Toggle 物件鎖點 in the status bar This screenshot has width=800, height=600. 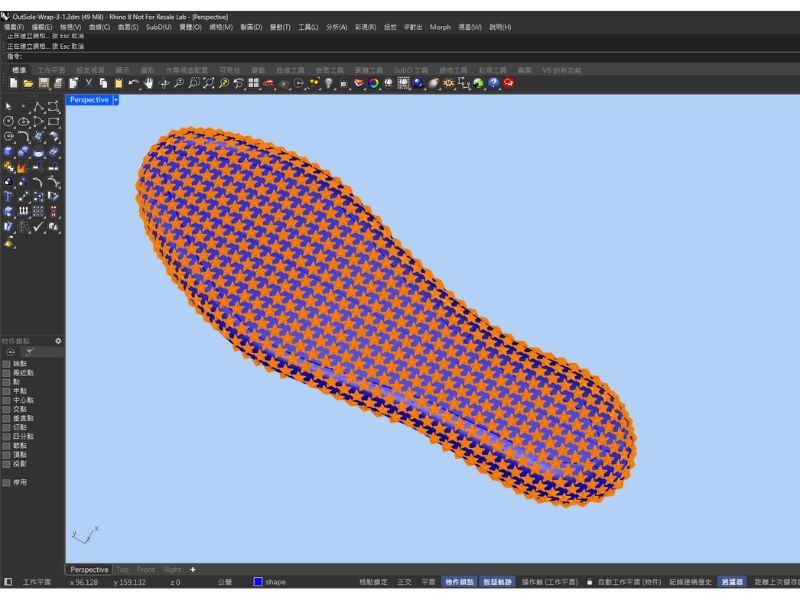458,581
